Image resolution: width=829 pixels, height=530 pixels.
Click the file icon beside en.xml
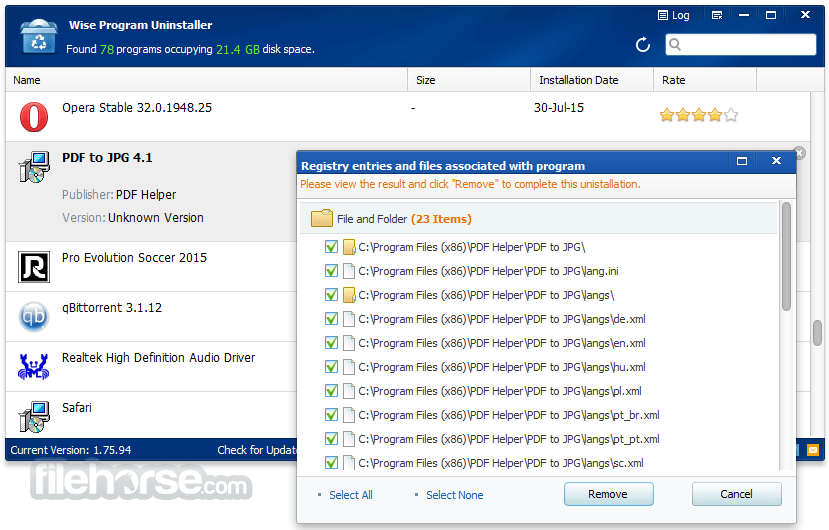coord(349,343)
